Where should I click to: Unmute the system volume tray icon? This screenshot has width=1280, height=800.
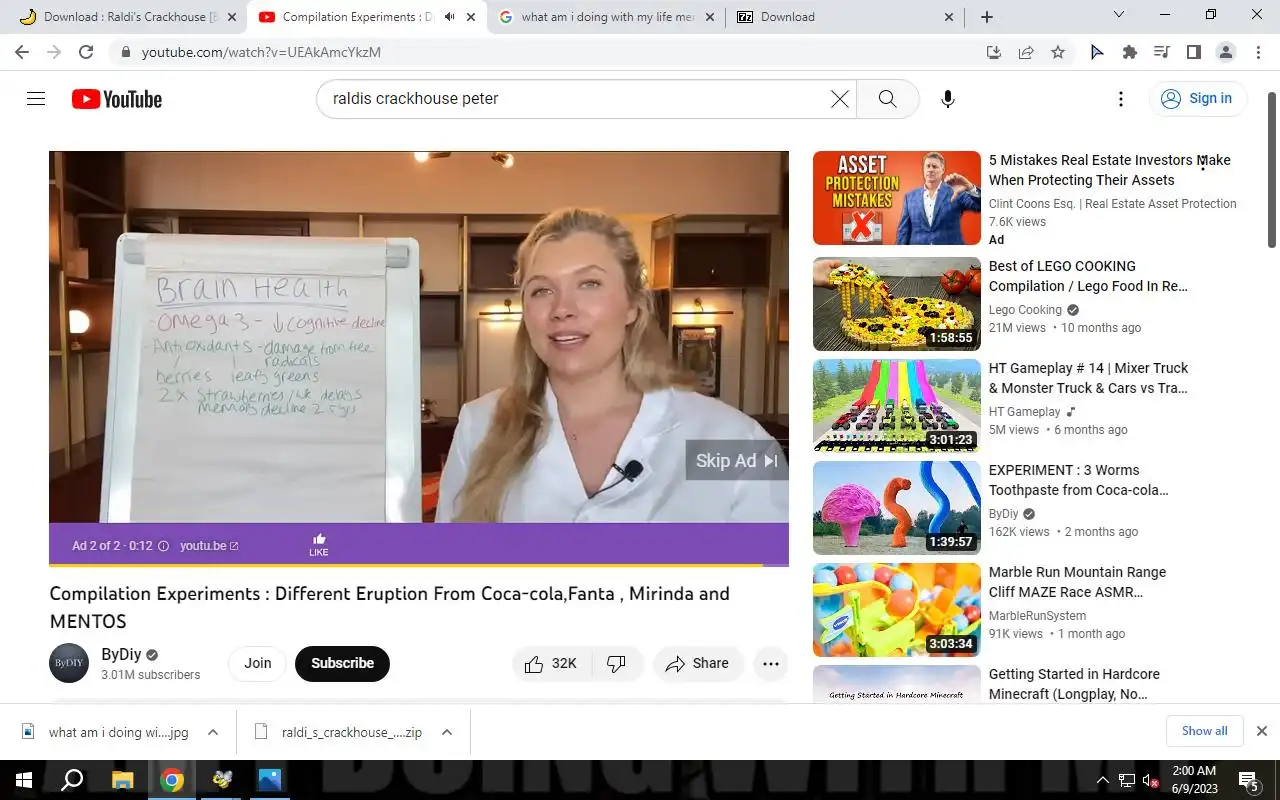1151,780
